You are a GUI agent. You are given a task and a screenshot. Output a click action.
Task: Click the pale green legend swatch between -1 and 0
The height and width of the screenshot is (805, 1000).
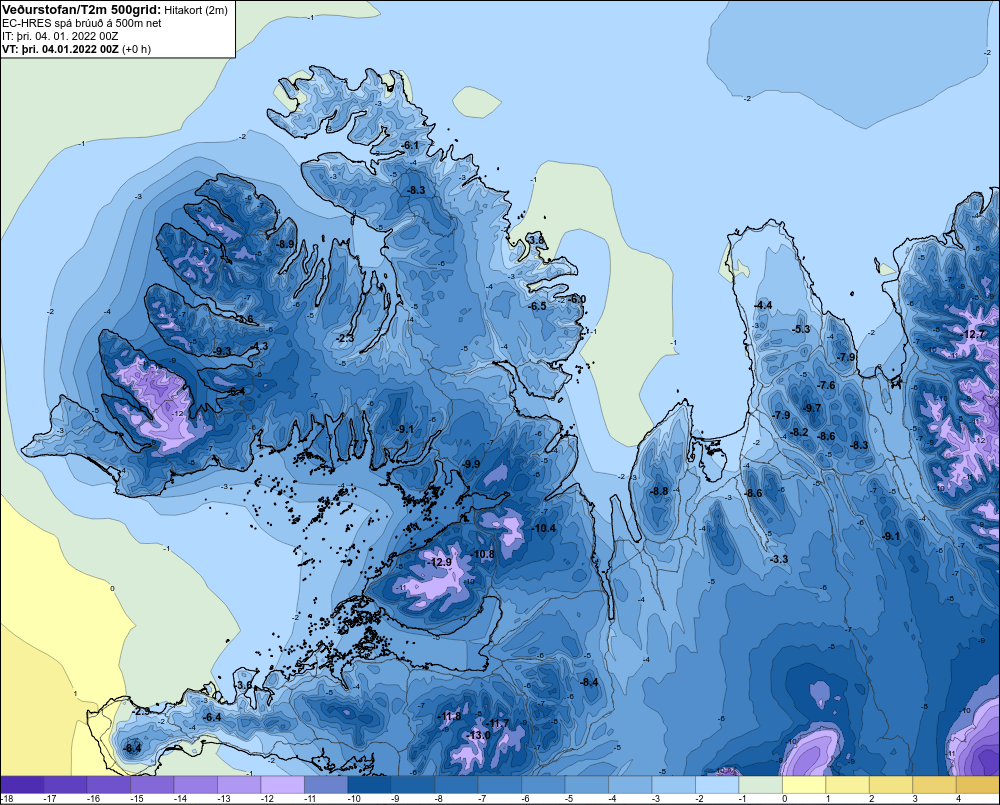[x=760, y=785]
